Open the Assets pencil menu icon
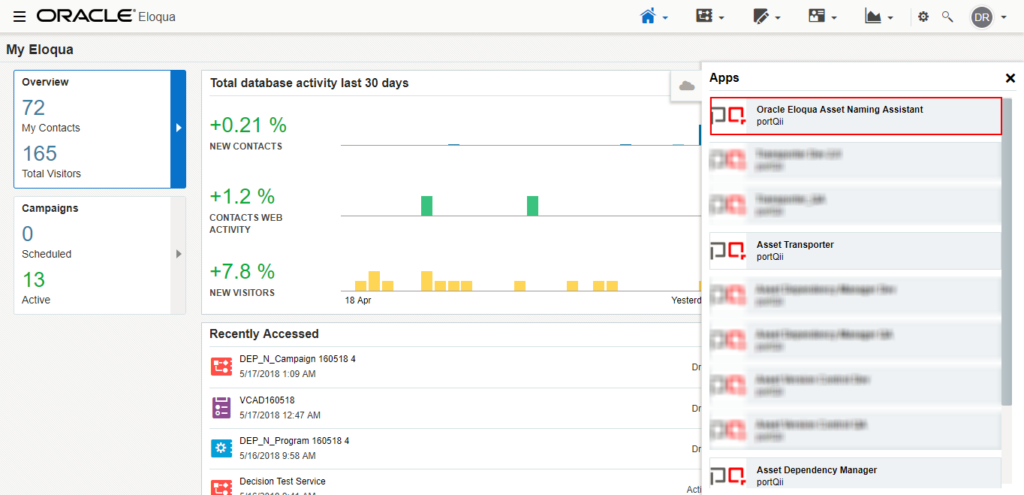The width and height of the screenshot is (1024, 495). click(x=760, y=17)
